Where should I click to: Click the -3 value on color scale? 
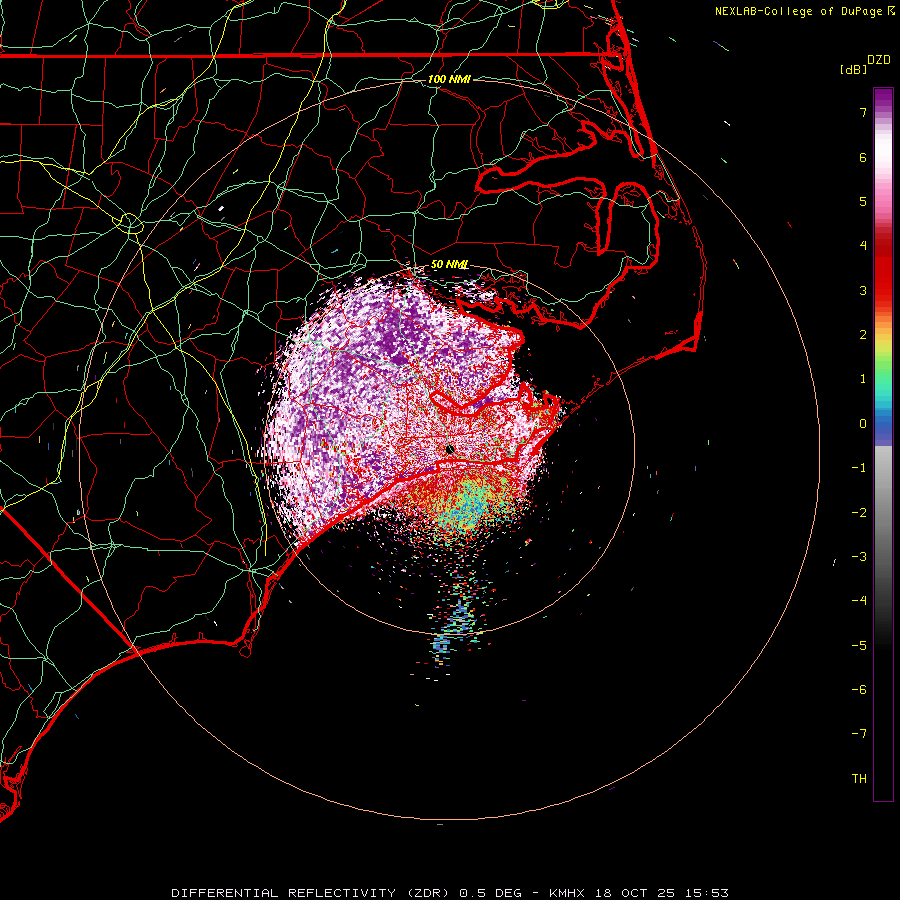[859, 557]
